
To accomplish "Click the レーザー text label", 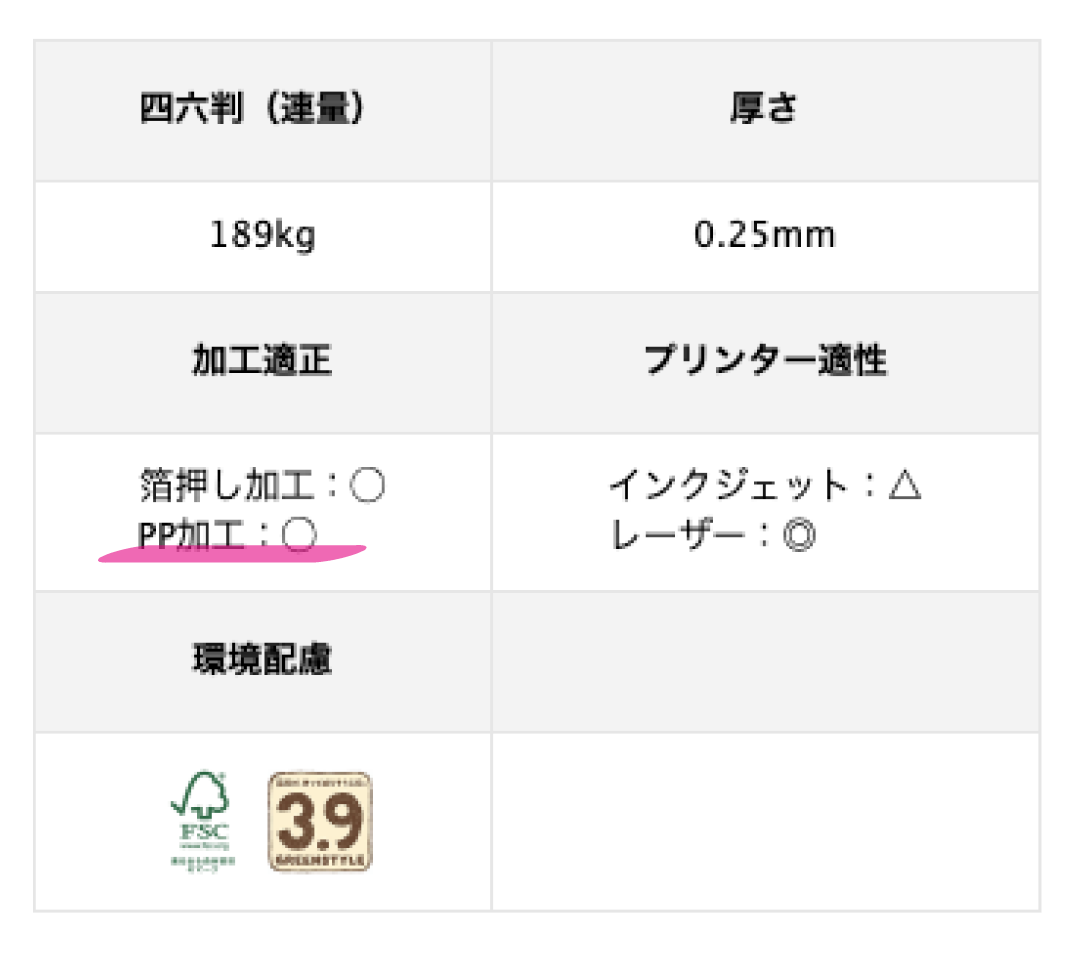I will 678,535.
